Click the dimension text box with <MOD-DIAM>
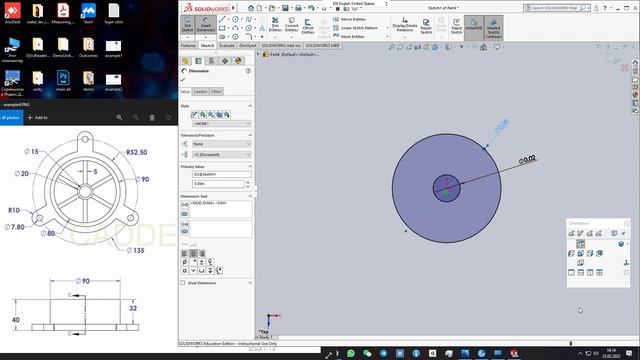Viewport: 640px width, 360px height. [221, 209]
